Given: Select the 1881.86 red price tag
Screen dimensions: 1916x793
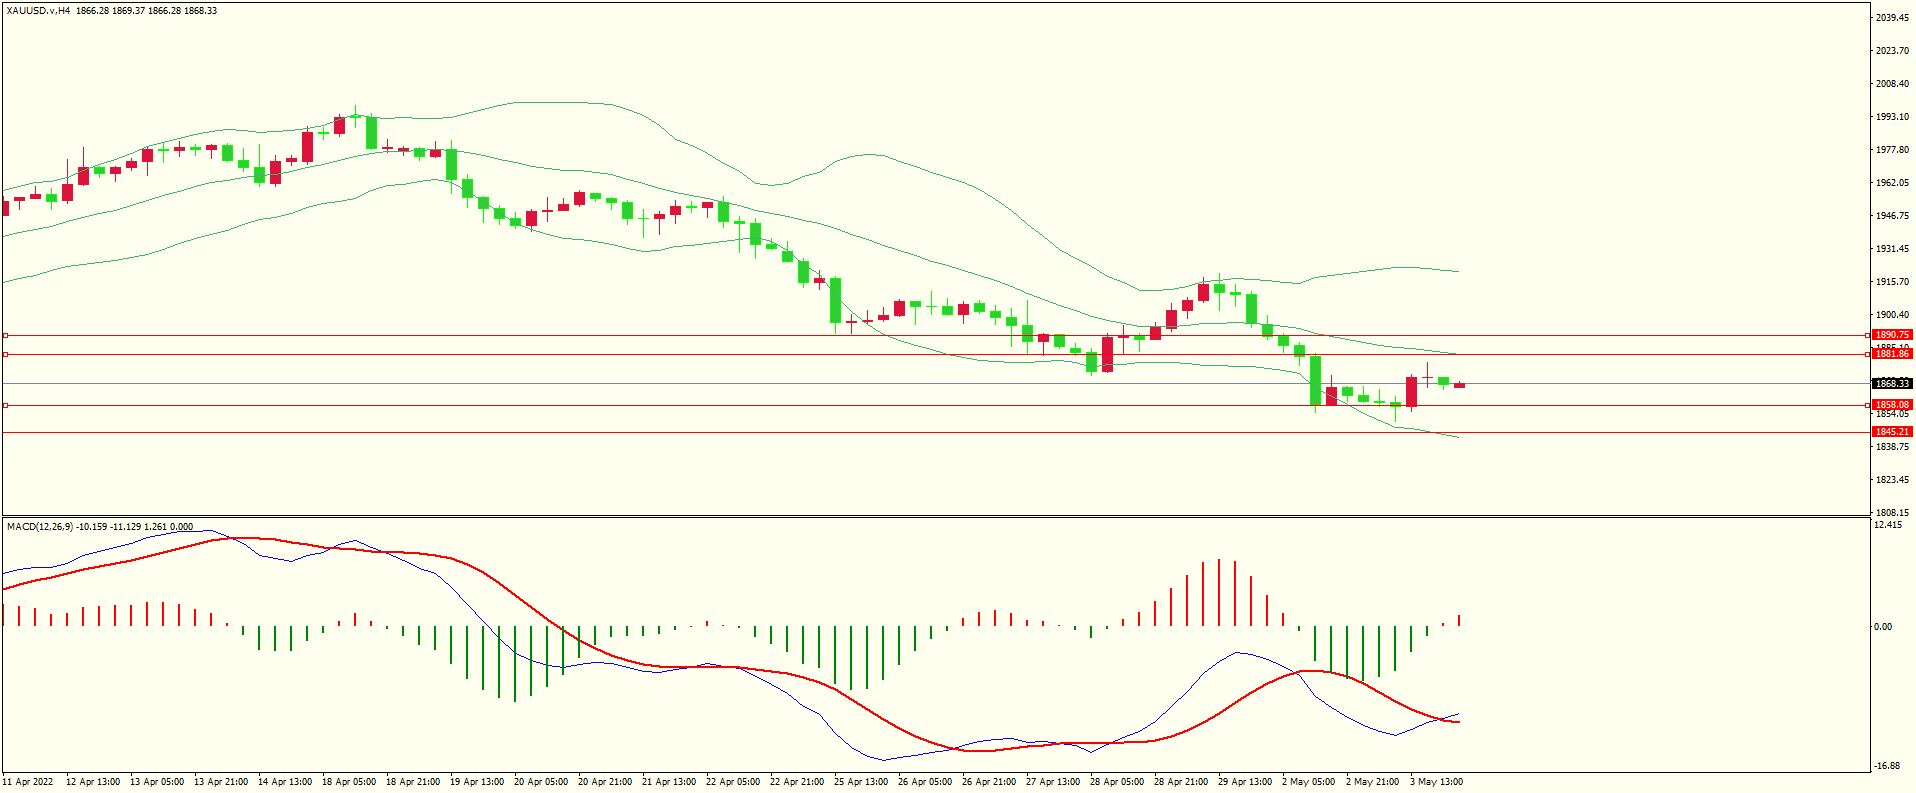Looking at the screenshot, I should (1892, 354).
